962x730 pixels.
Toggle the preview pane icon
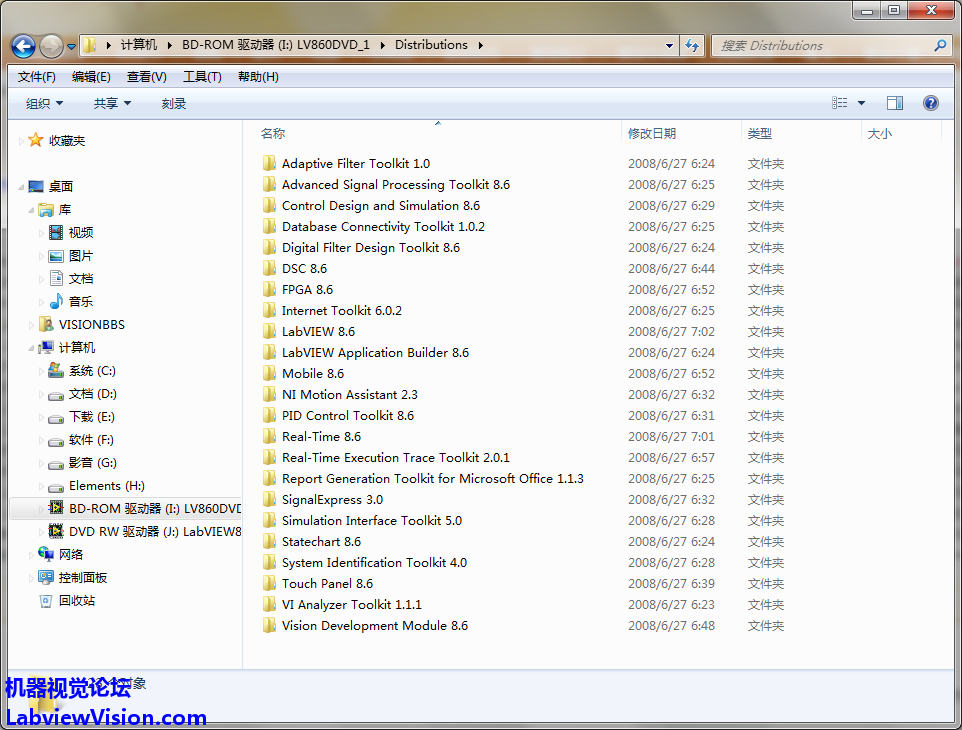(895, 103)
